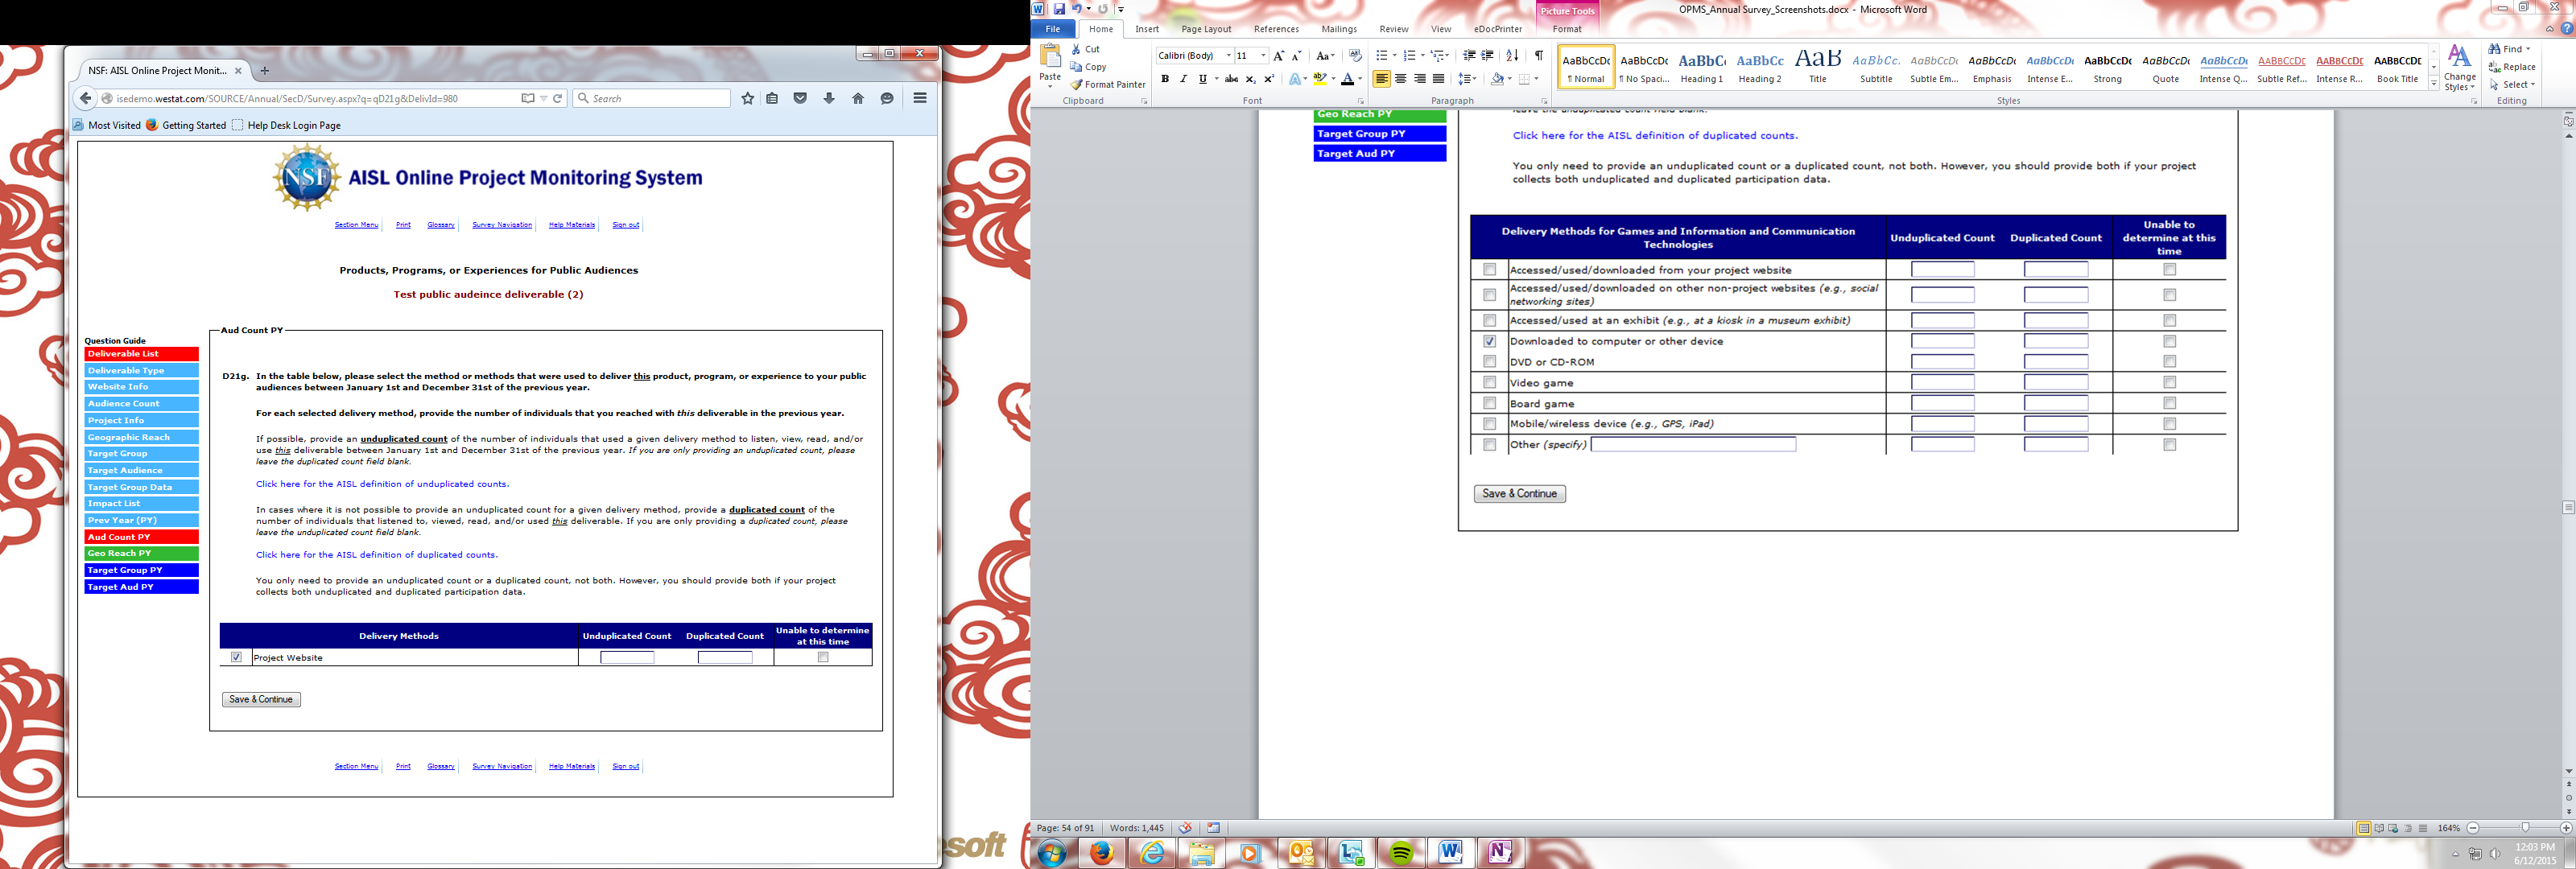Viewport: 2576px width, 869px height.
Task: Center align the paragraph text
Action: click(x=1400, y=79)
